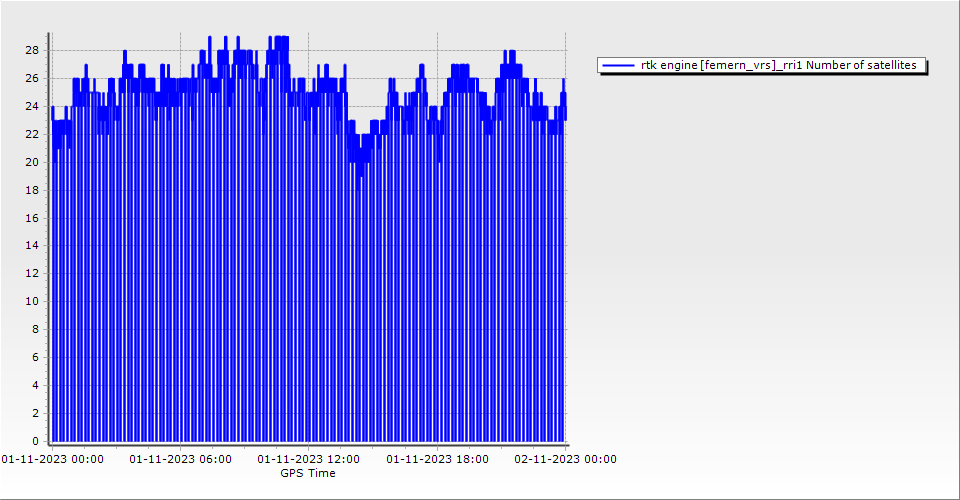960x500 pixels.
Task: Click the y-axis value 14
Action: point(32,245)
